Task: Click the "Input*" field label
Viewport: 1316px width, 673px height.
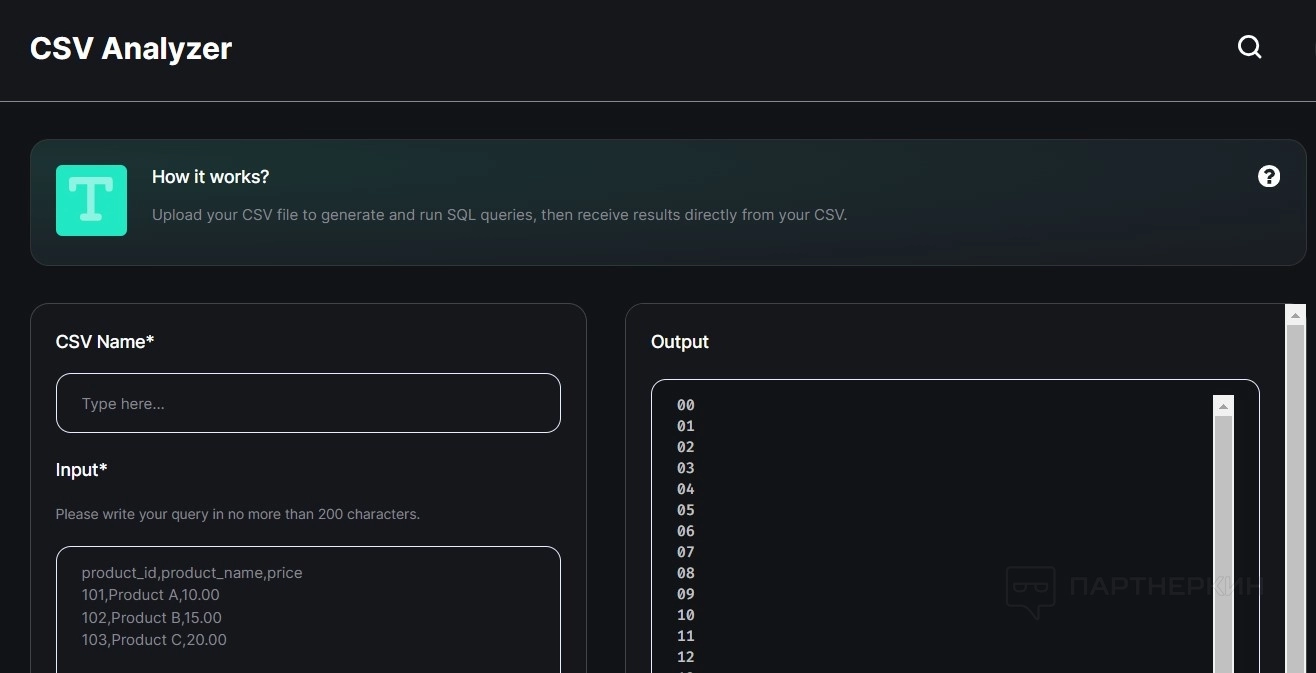Action: (81, 470)
